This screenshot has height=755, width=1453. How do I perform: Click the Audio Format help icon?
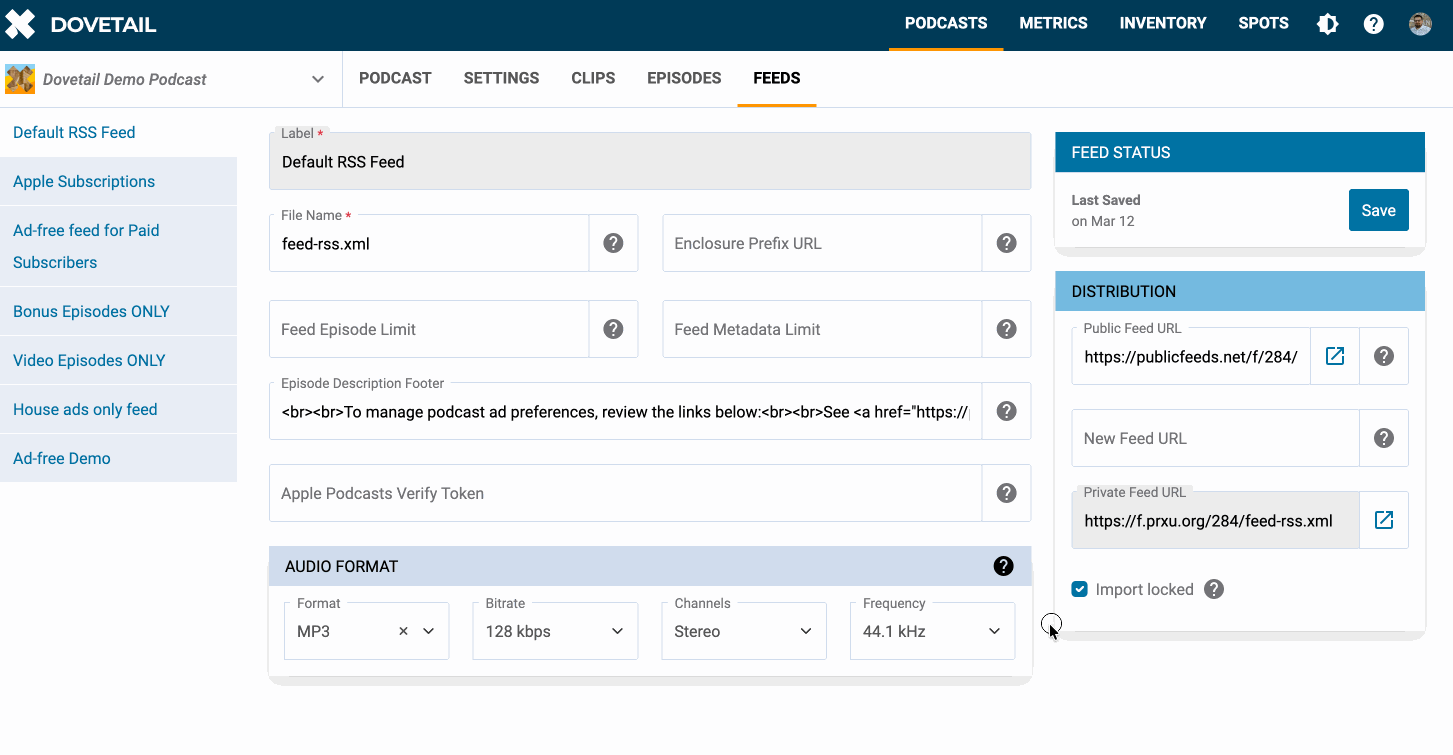tap(1003, 566)
